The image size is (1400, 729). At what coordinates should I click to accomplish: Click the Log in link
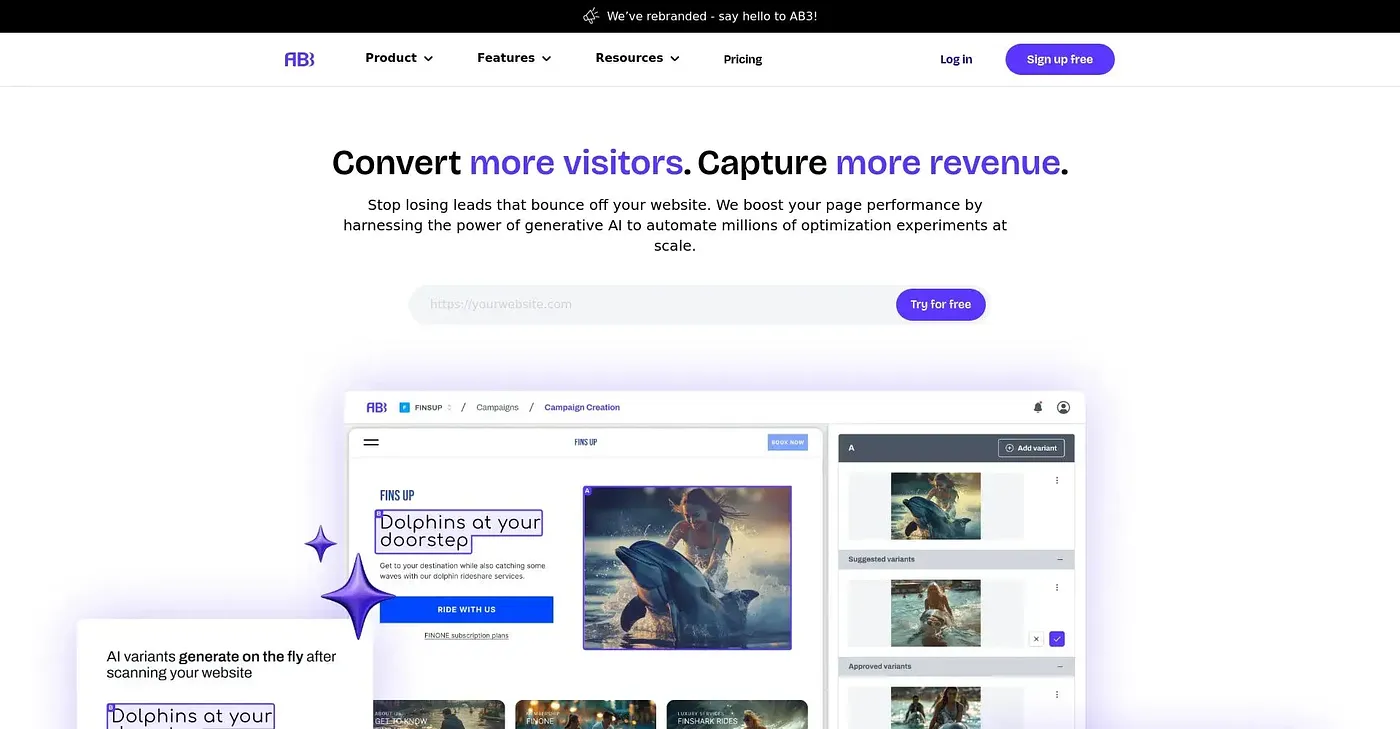[x=956, y=59]
